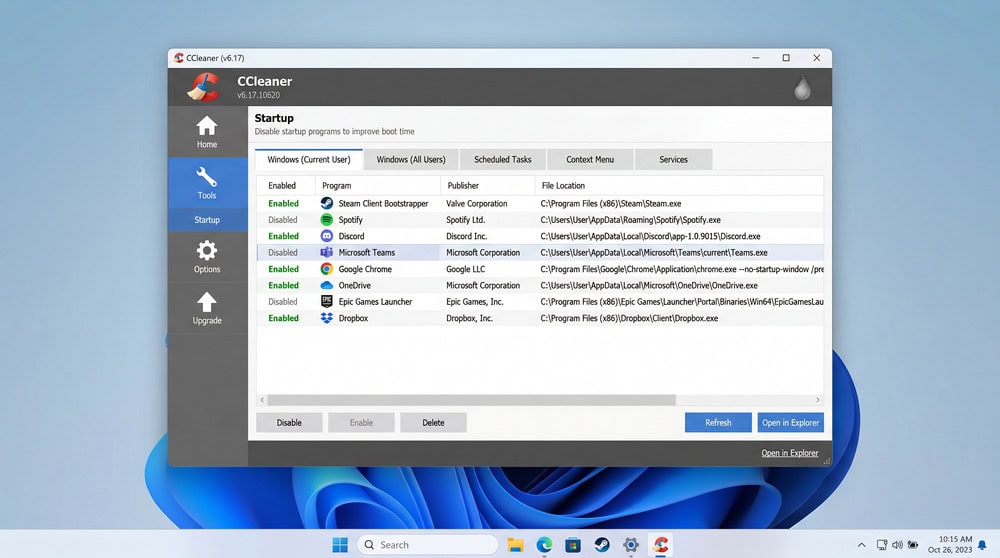1000x558 pixels.
Task: Click the Enabled status of Google Chrome row
Action: click(283, 269)
